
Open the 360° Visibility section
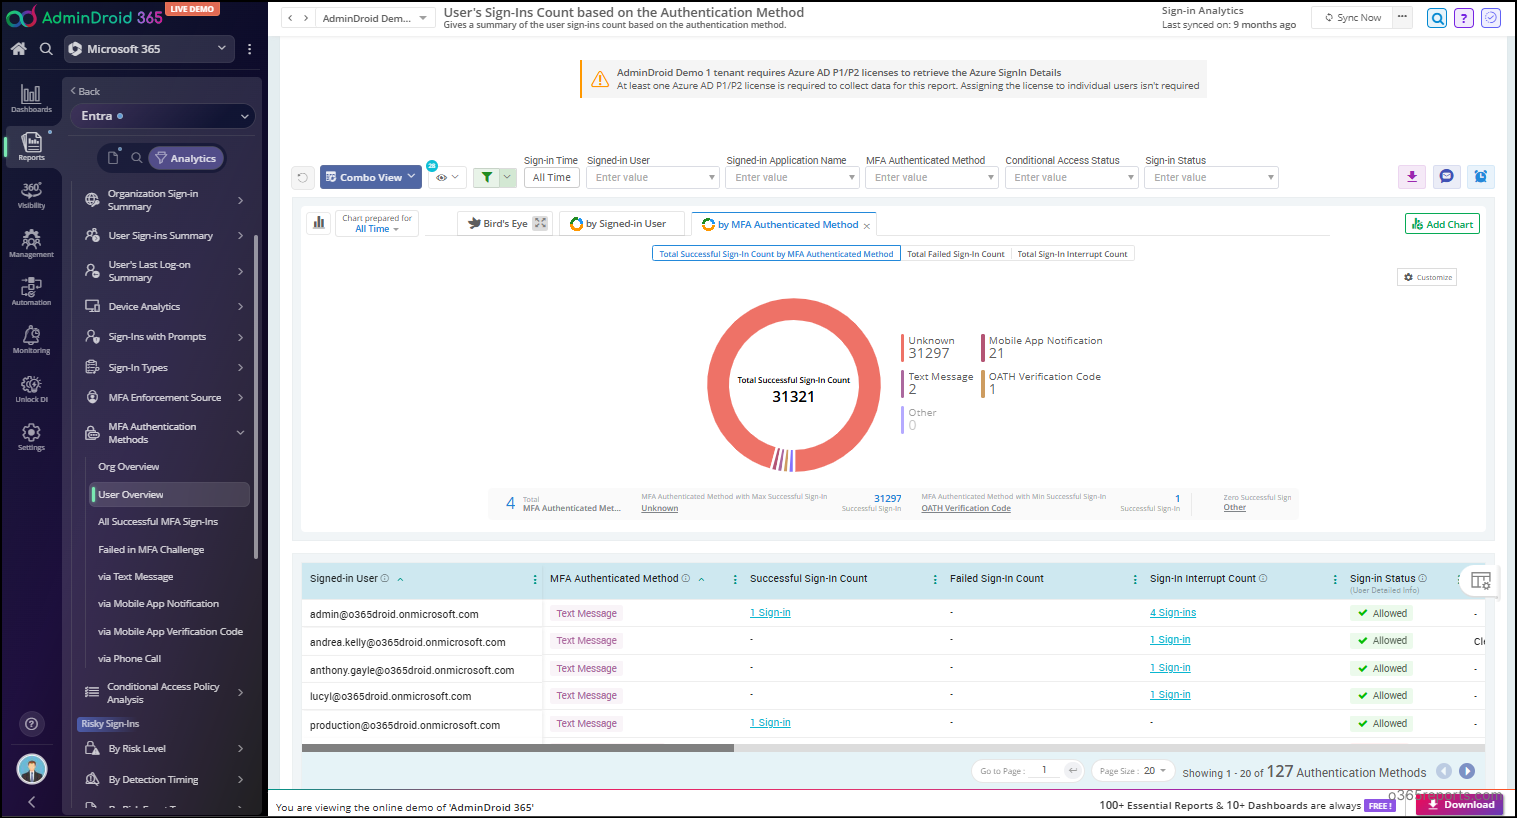31,194
